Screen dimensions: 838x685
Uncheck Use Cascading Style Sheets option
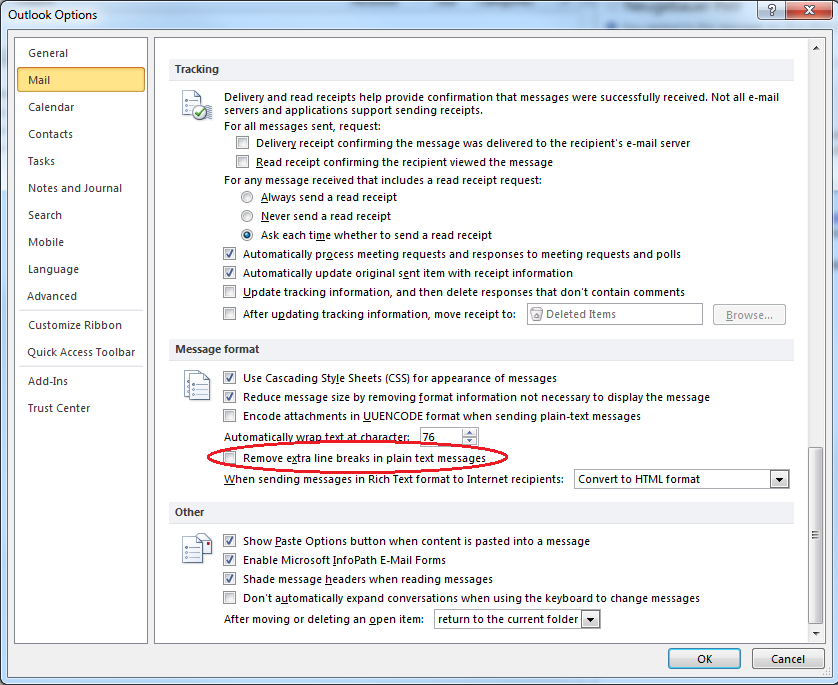point(230,378)
